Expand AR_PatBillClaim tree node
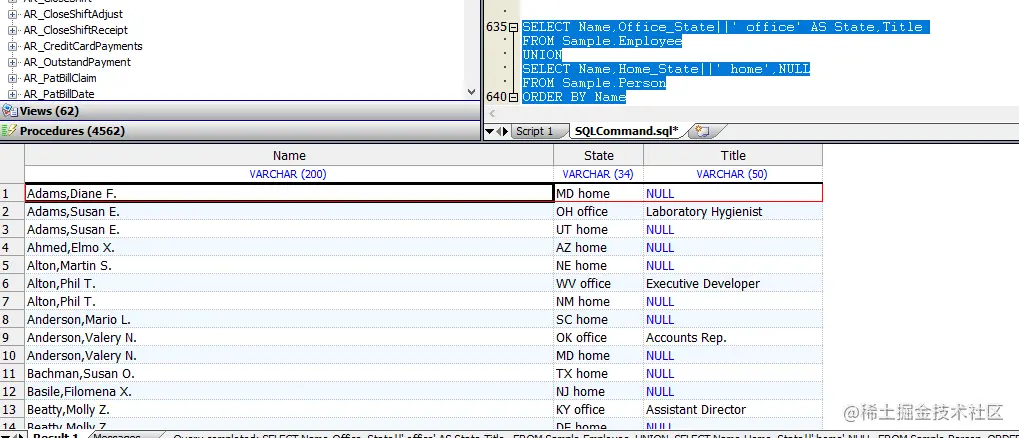1019x438 pixels. point(12,78)
